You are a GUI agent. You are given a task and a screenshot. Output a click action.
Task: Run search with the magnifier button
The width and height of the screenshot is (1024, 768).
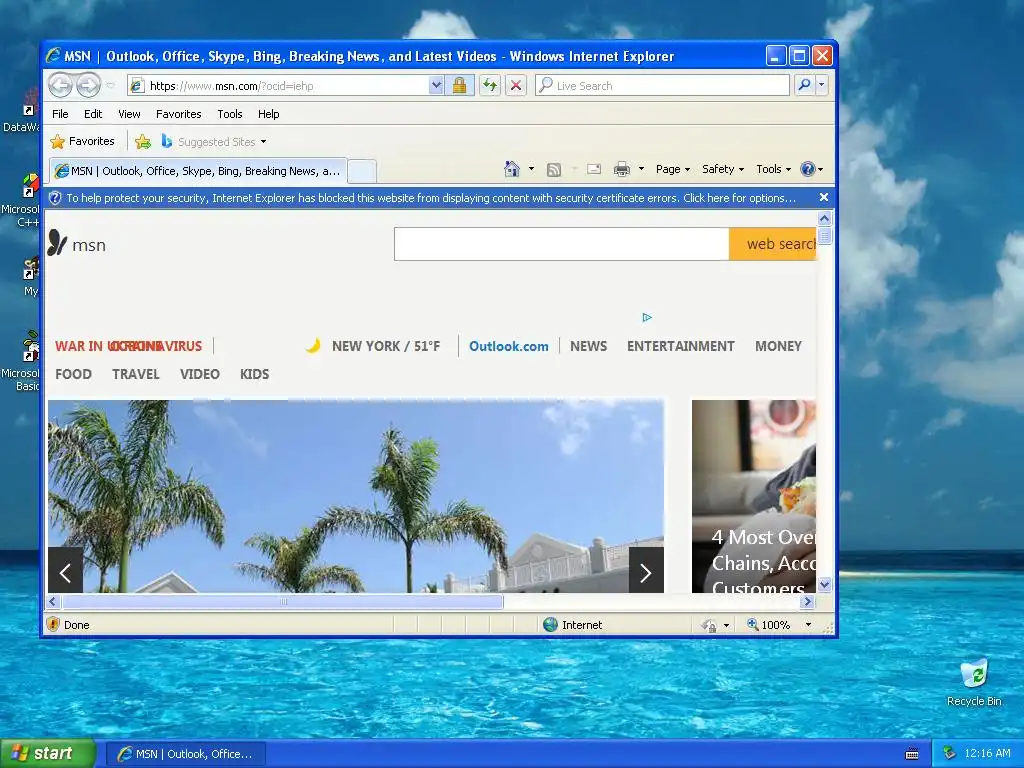pyautogui.click(x=805, y=85)
